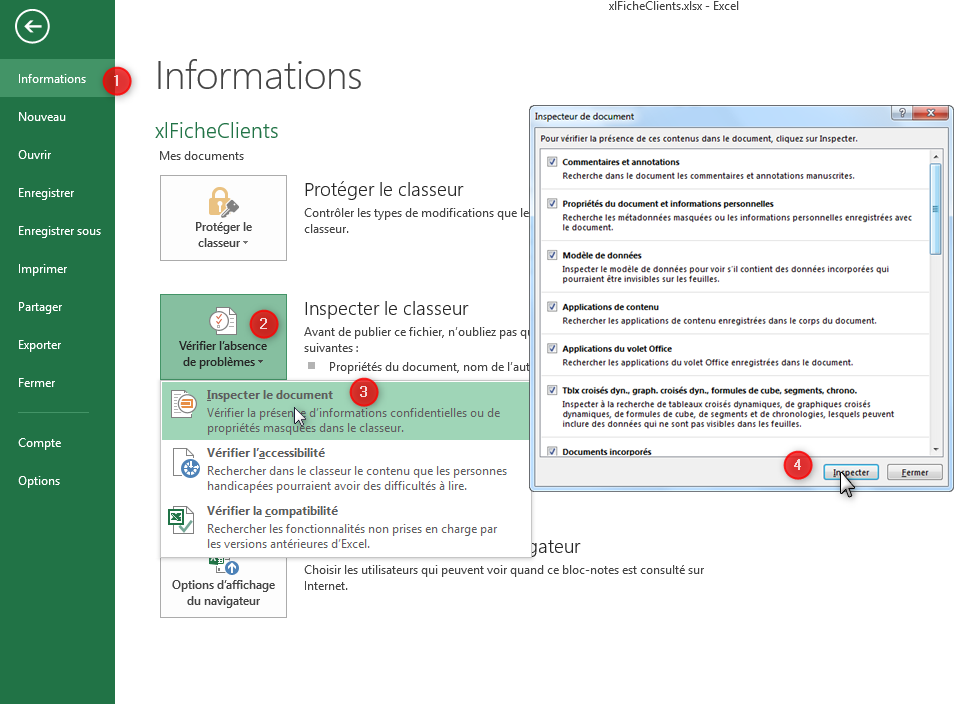
Task: Toggle the Documents incorporés checkbox
Action: [x=552, y=451]
